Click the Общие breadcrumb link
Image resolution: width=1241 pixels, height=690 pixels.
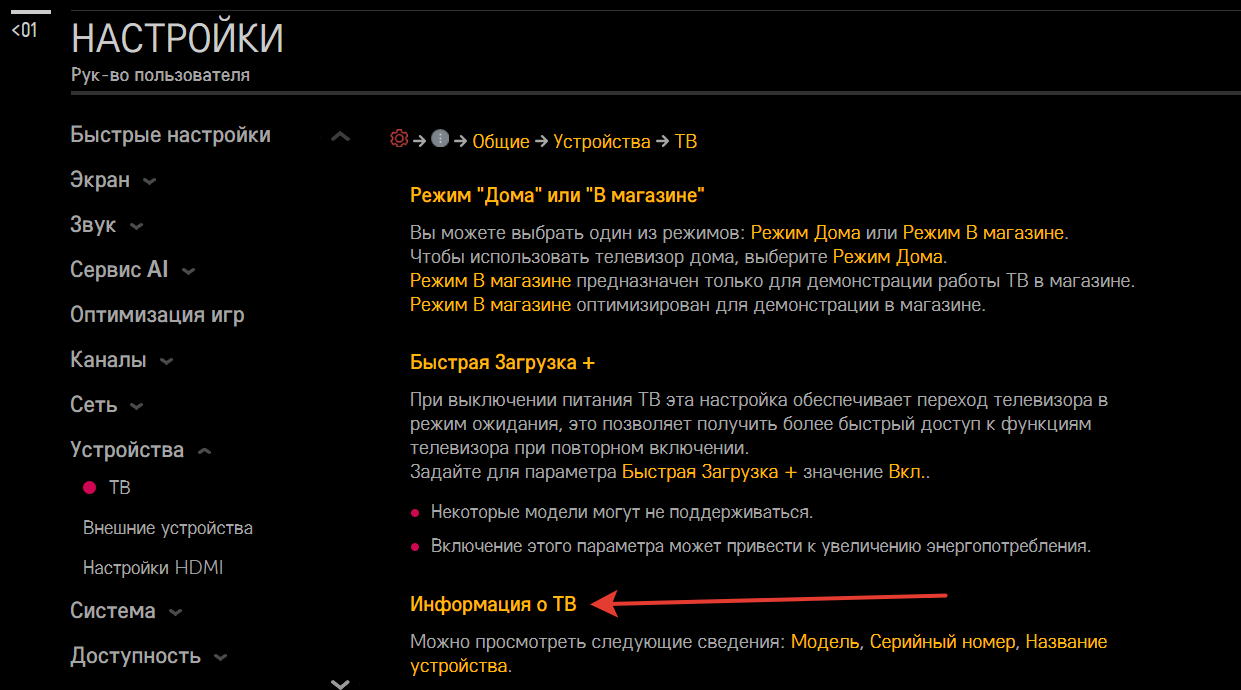click(x=500, y=142)
